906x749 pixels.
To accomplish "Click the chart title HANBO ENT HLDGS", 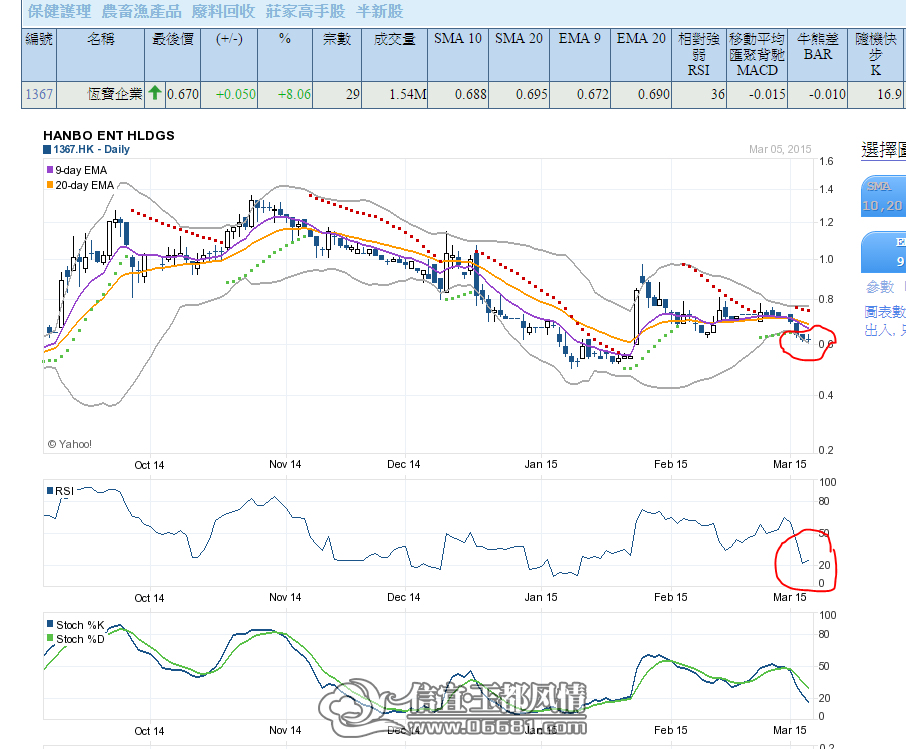I will [x=109, y=135].
